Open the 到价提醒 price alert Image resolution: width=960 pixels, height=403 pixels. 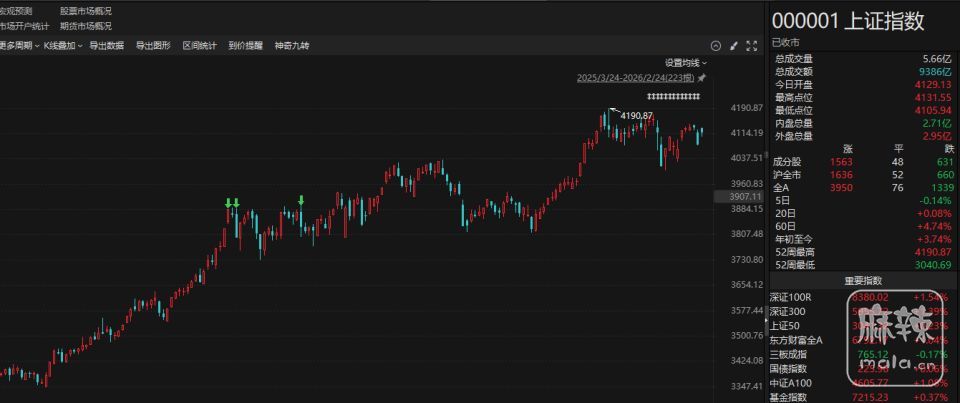pyautogui.click(x=245, y=46)
